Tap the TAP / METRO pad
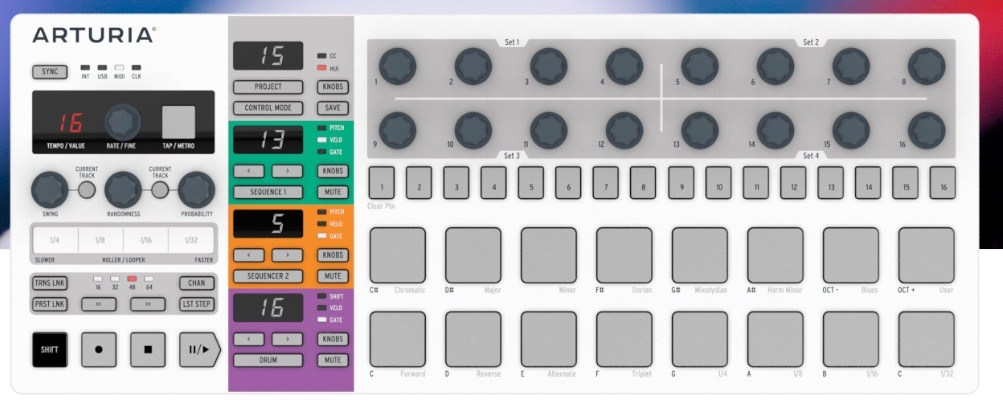The image size is (1003, 405). click(178, 123)
